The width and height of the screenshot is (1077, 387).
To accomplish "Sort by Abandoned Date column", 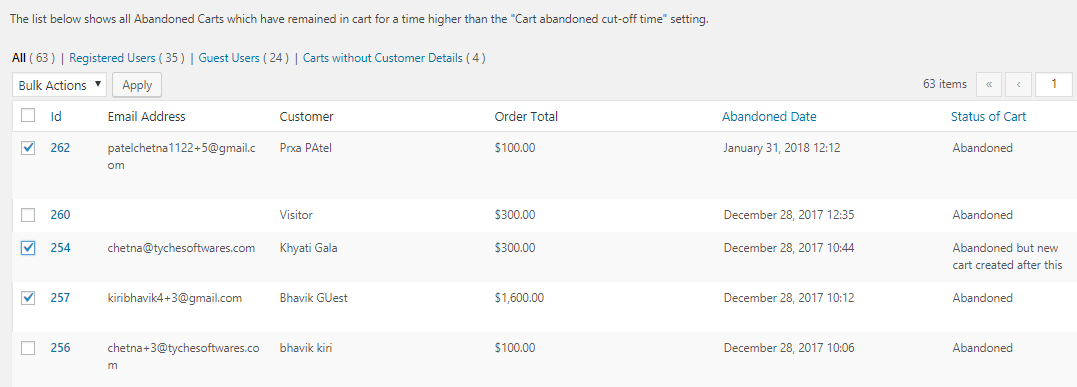I will coord(769,116).
